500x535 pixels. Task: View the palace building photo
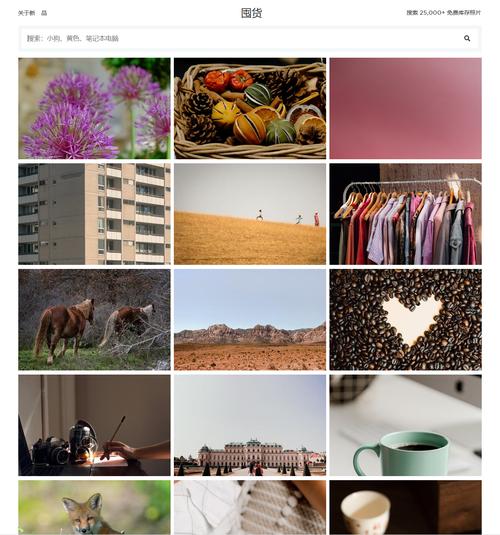(250, 425)
